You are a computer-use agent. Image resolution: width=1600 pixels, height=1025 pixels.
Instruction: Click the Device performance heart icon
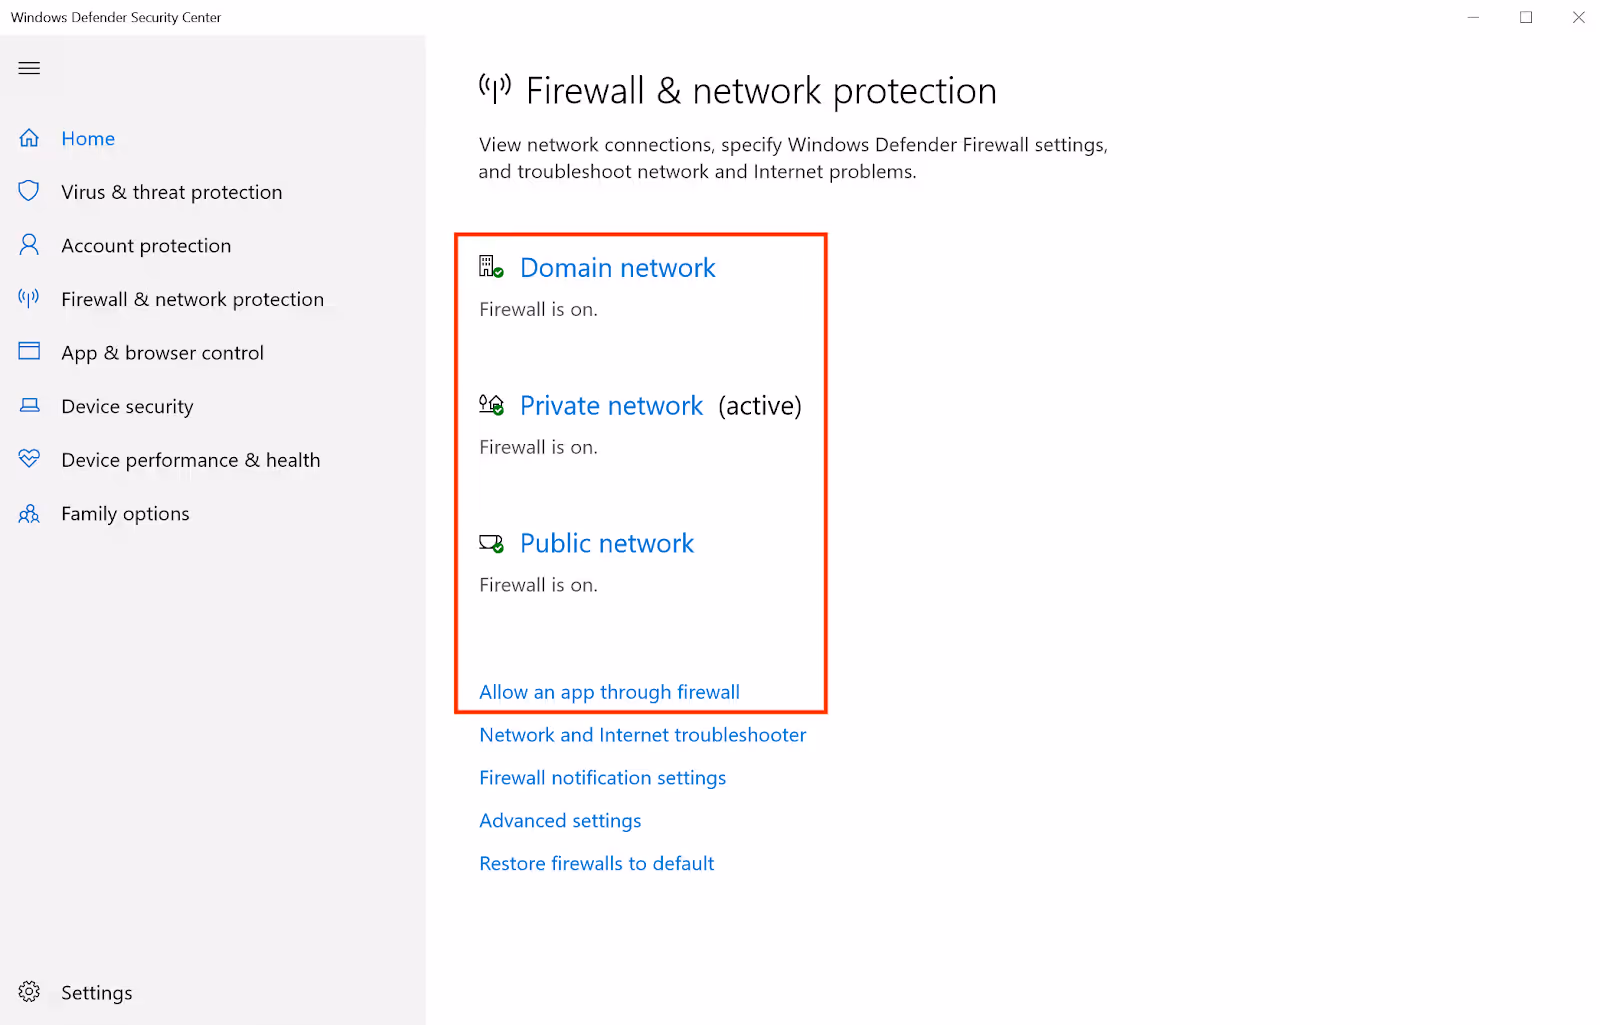point(29,458)
